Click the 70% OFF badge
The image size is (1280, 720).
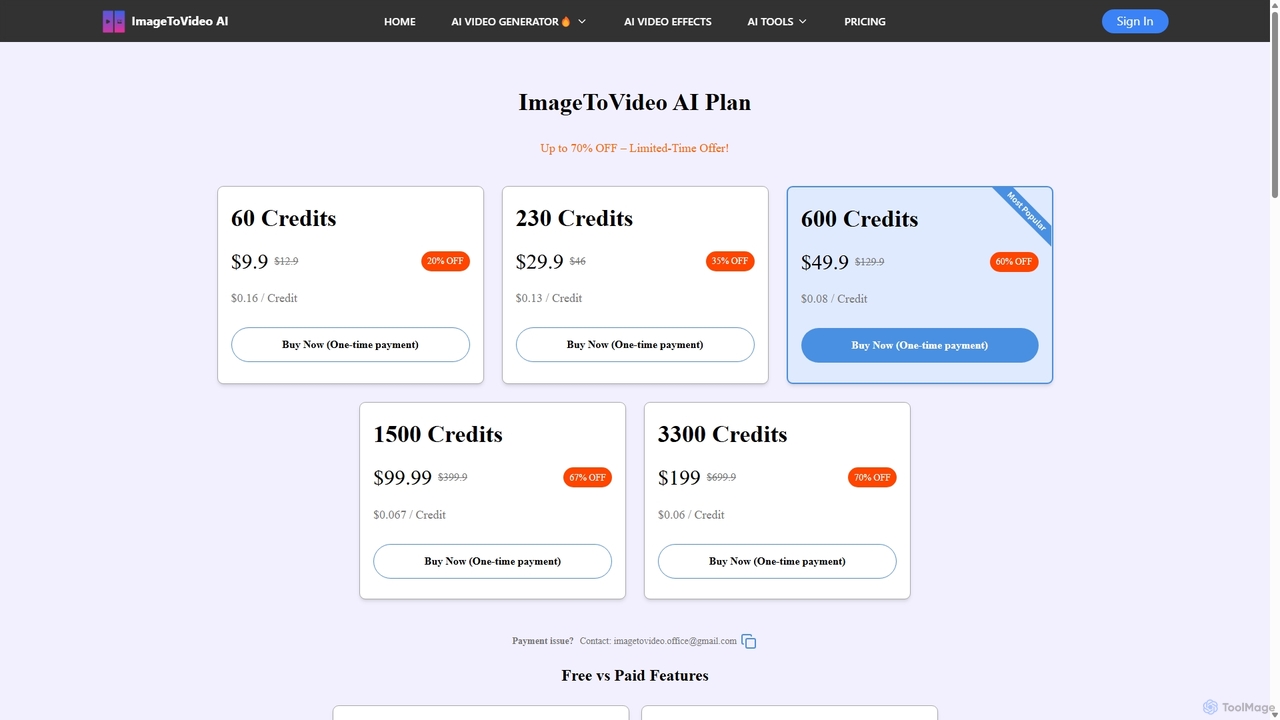872,477
